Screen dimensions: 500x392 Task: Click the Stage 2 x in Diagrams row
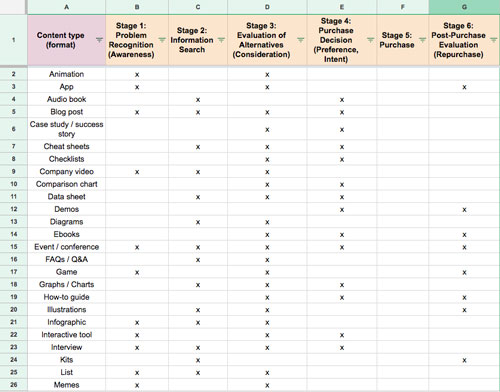point(198,222)
